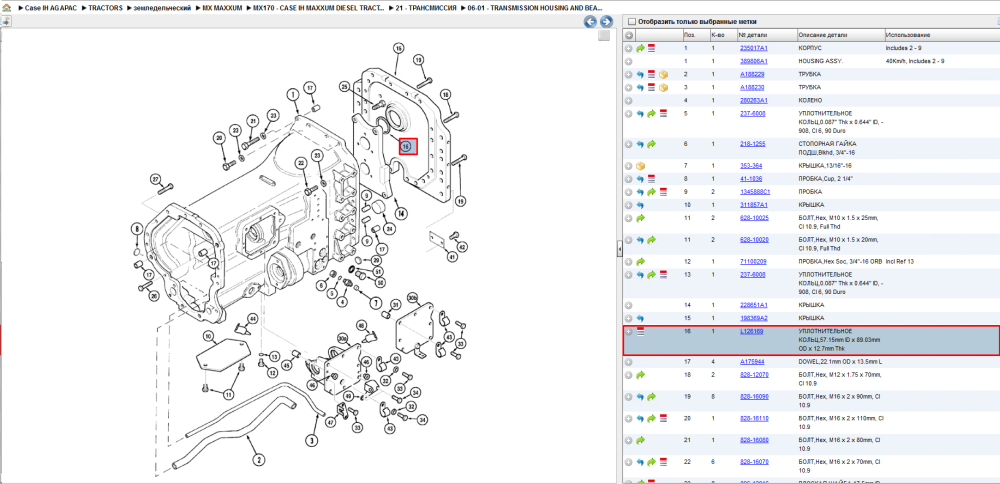Click blue arrow on row 311857A1

[640, 205]
